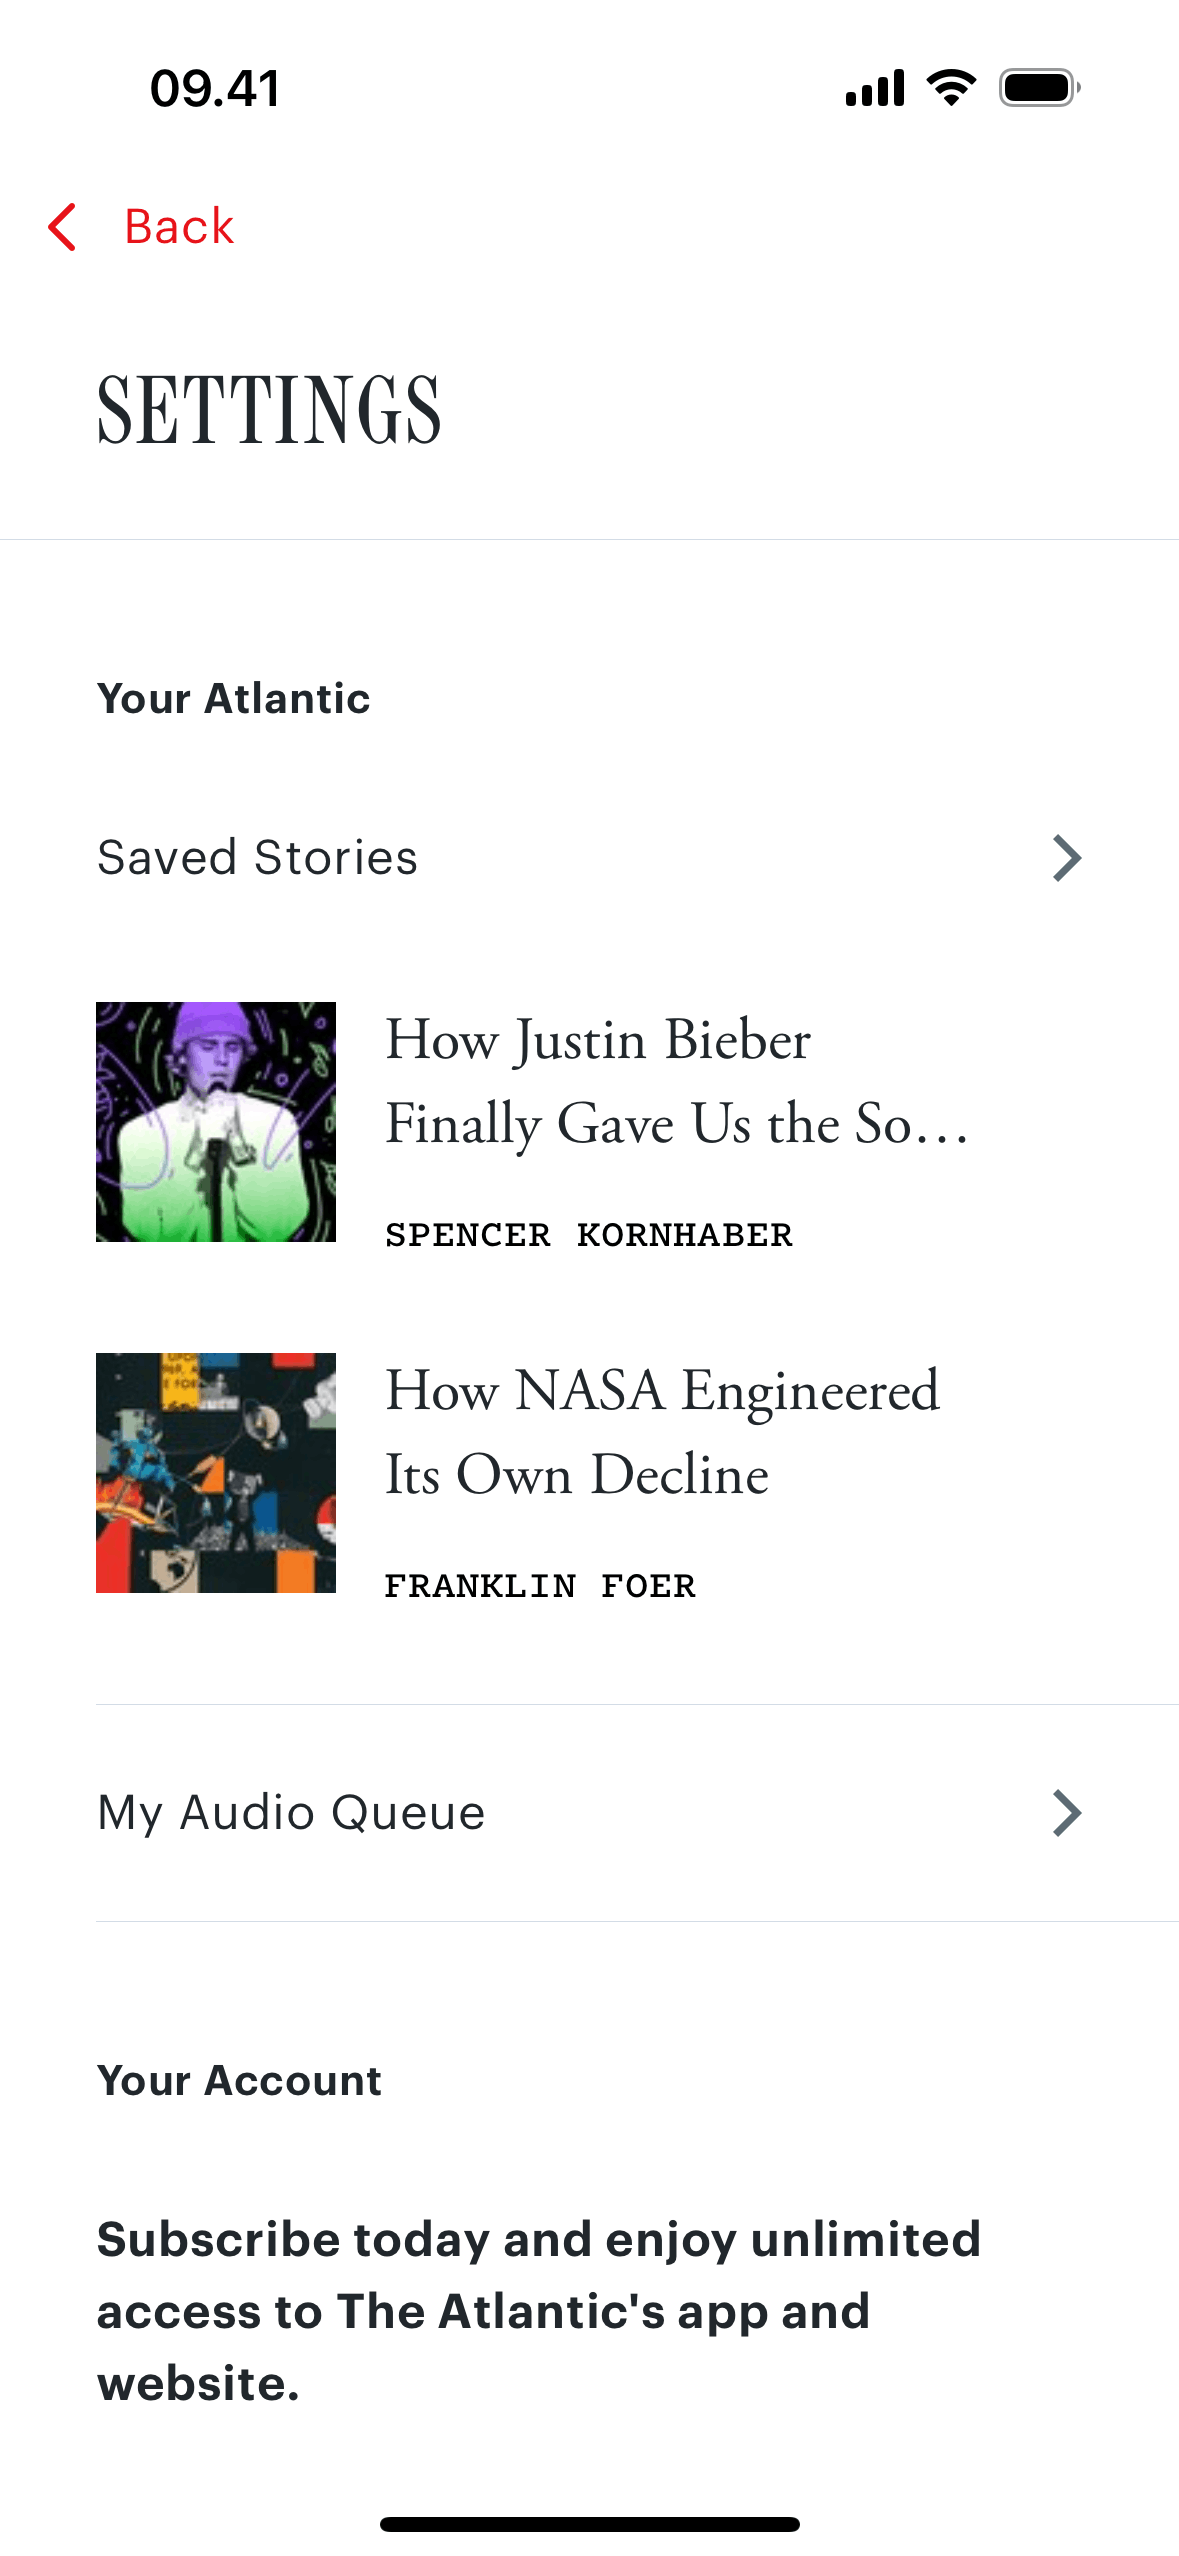Open How NASA Engineered Its Own Decline
Image resolution: width=1179 pixels, height=2556 pixels.
[662, 1432]
